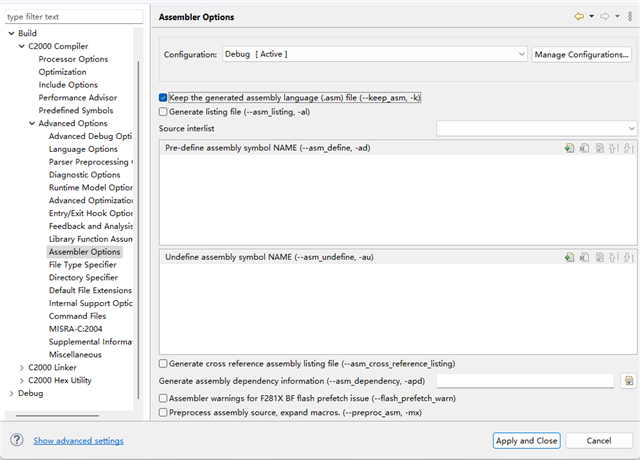
Task: Uncheck Keep the generated assembly language file
Action: (164, 98)
